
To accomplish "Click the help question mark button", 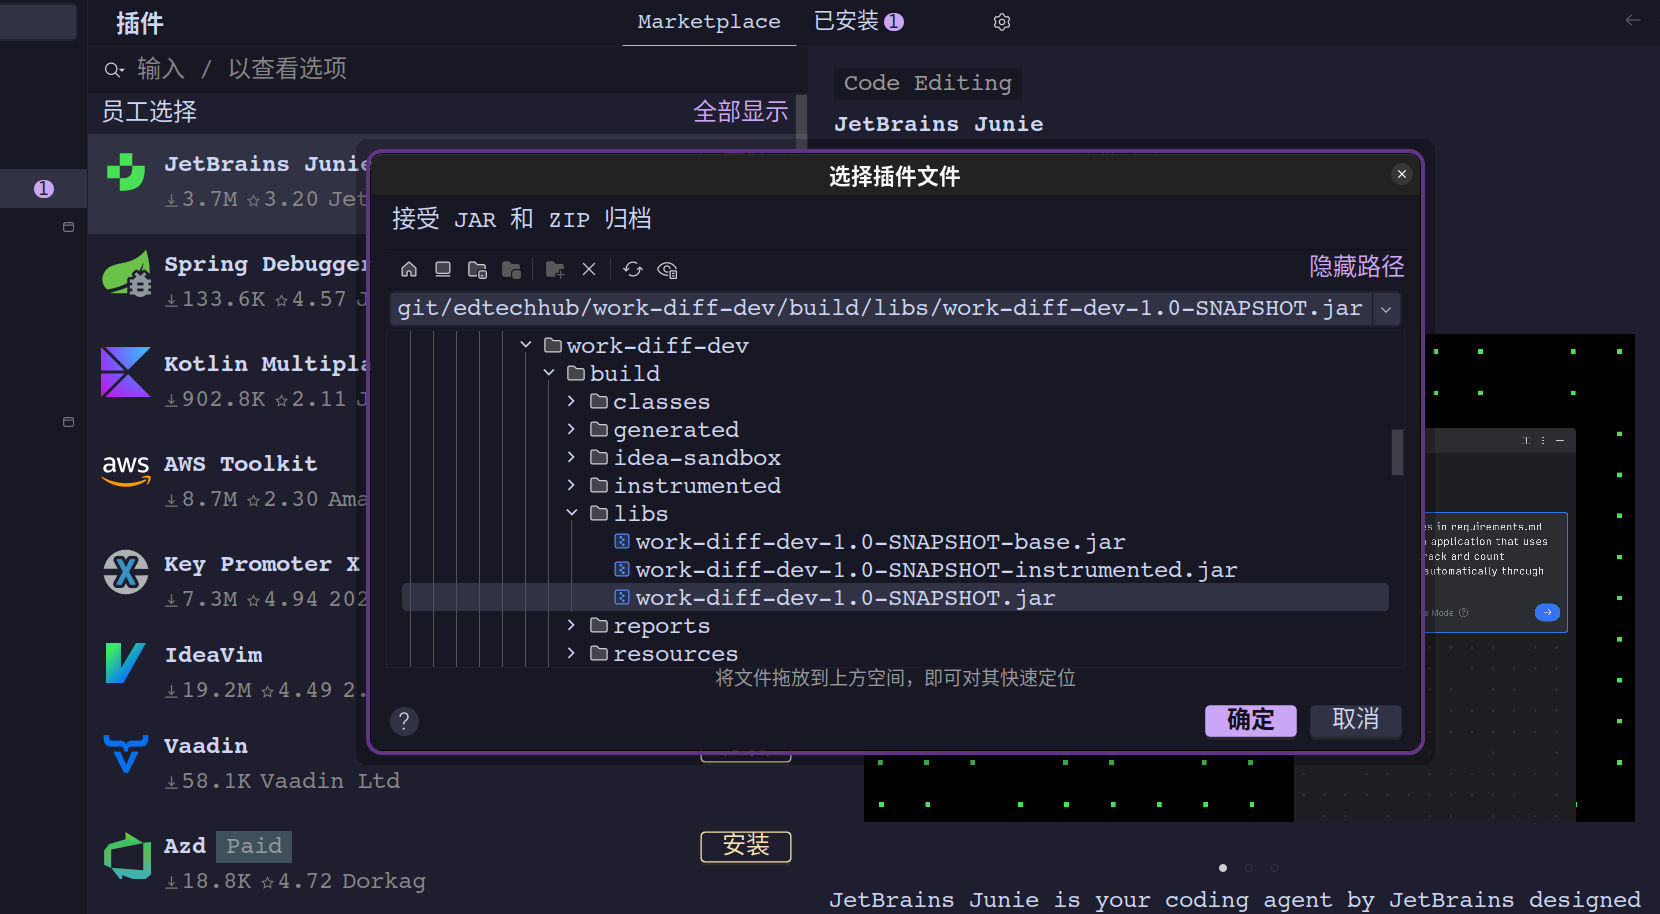I will point(404,721).
